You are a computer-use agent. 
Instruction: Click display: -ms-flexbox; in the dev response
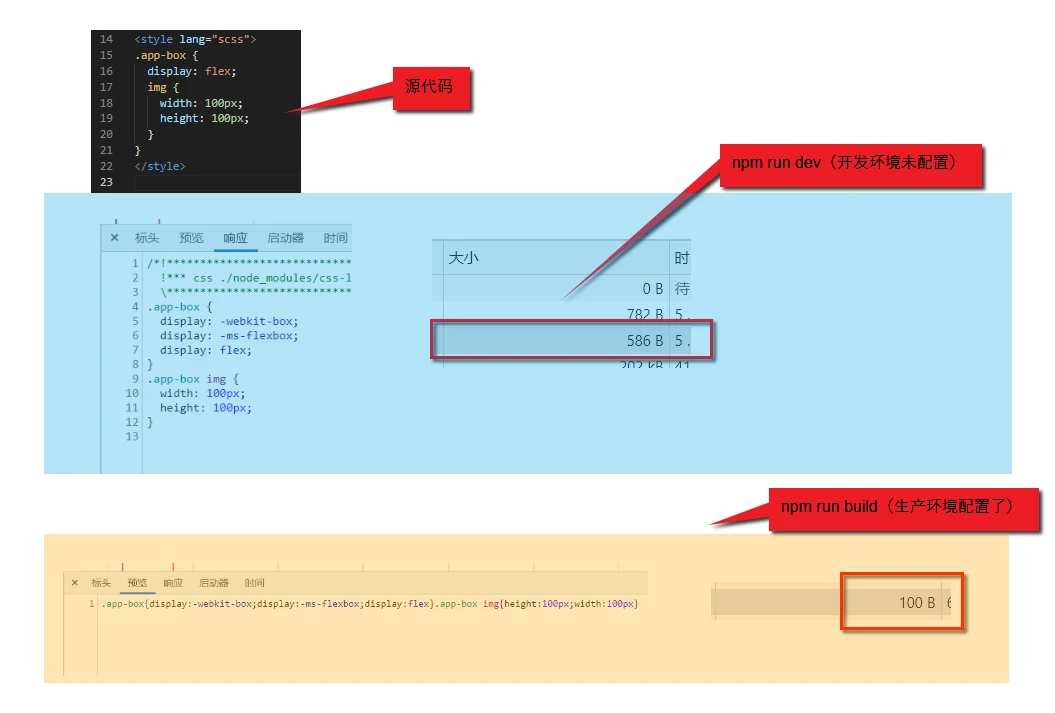(x=229, y=336)
